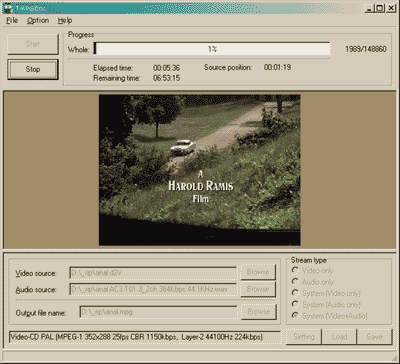Click the video preview frame
Screen dimensions: 400x364
coord(200,170)
